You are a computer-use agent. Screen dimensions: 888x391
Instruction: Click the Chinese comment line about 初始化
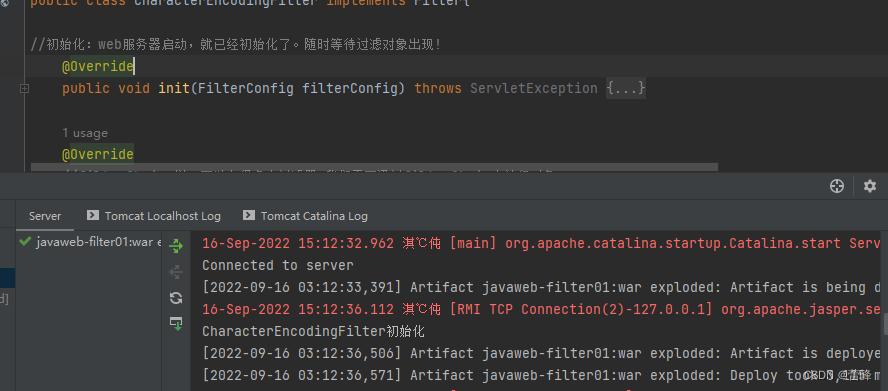point(236,45)
